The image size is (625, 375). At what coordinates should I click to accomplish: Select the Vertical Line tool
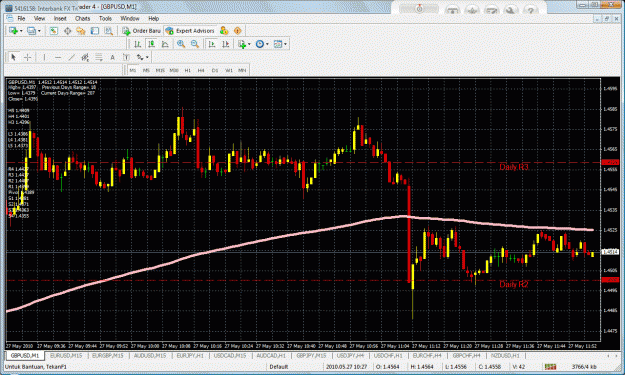[44, 57]
